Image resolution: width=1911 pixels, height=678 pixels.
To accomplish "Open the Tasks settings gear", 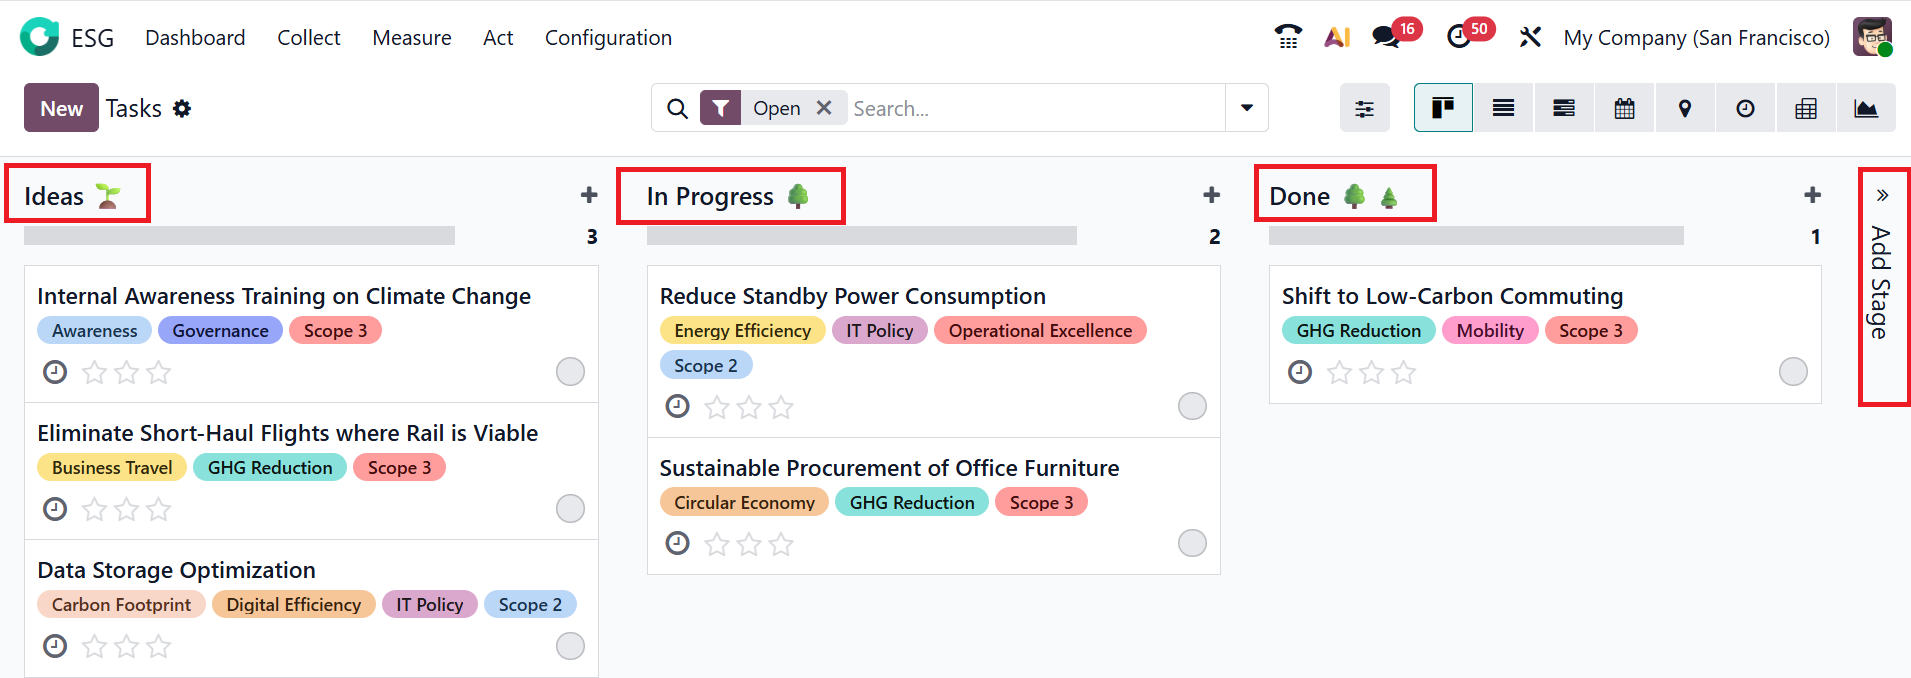I will [182, 108].
